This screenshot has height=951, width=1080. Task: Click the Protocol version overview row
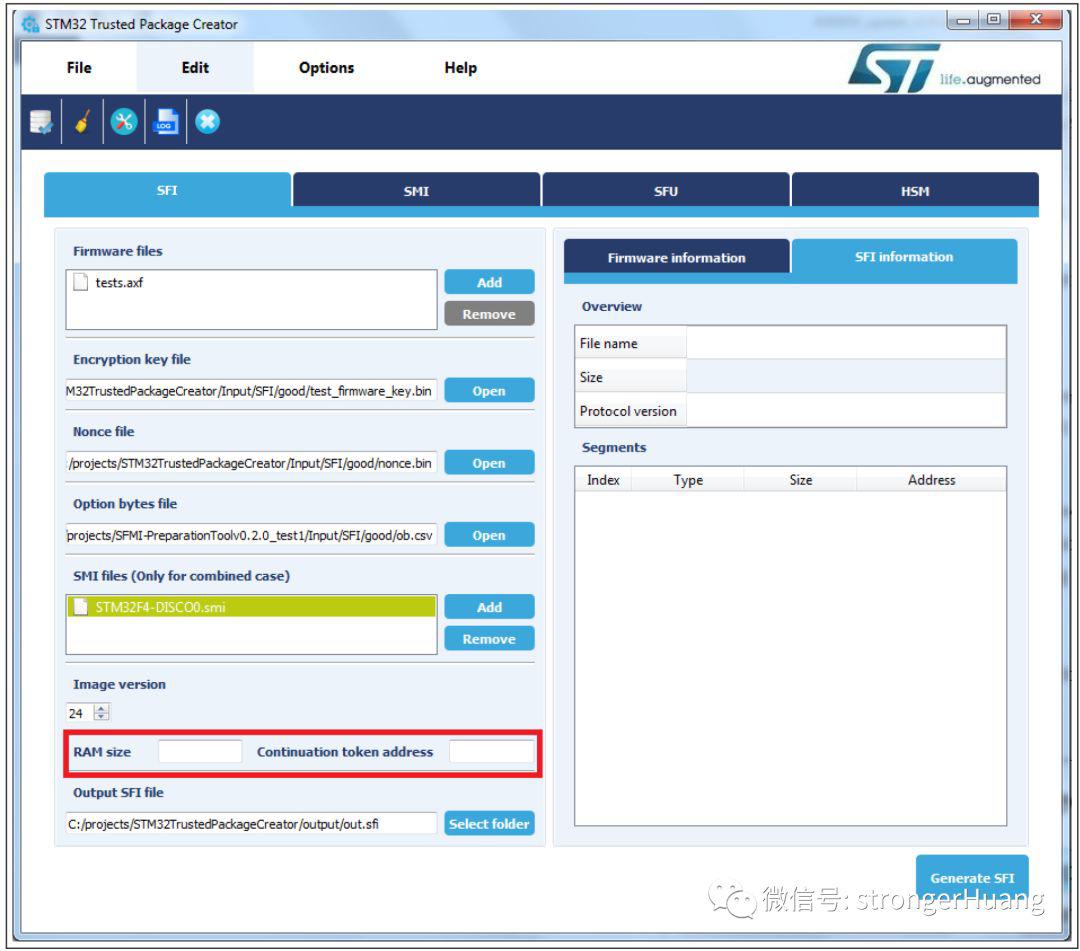(x=790, y=410)
